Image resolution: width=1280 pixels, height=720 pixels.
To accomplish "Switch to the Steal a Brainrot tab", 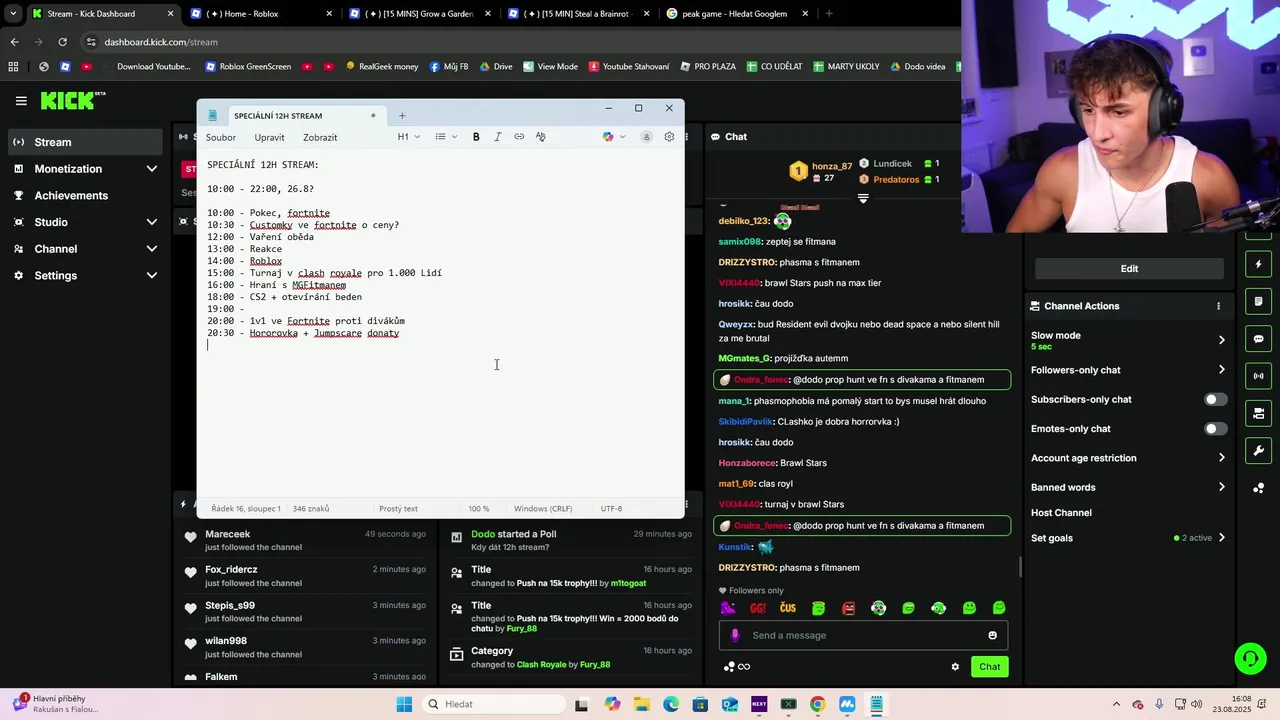I will tap(580, 14).
